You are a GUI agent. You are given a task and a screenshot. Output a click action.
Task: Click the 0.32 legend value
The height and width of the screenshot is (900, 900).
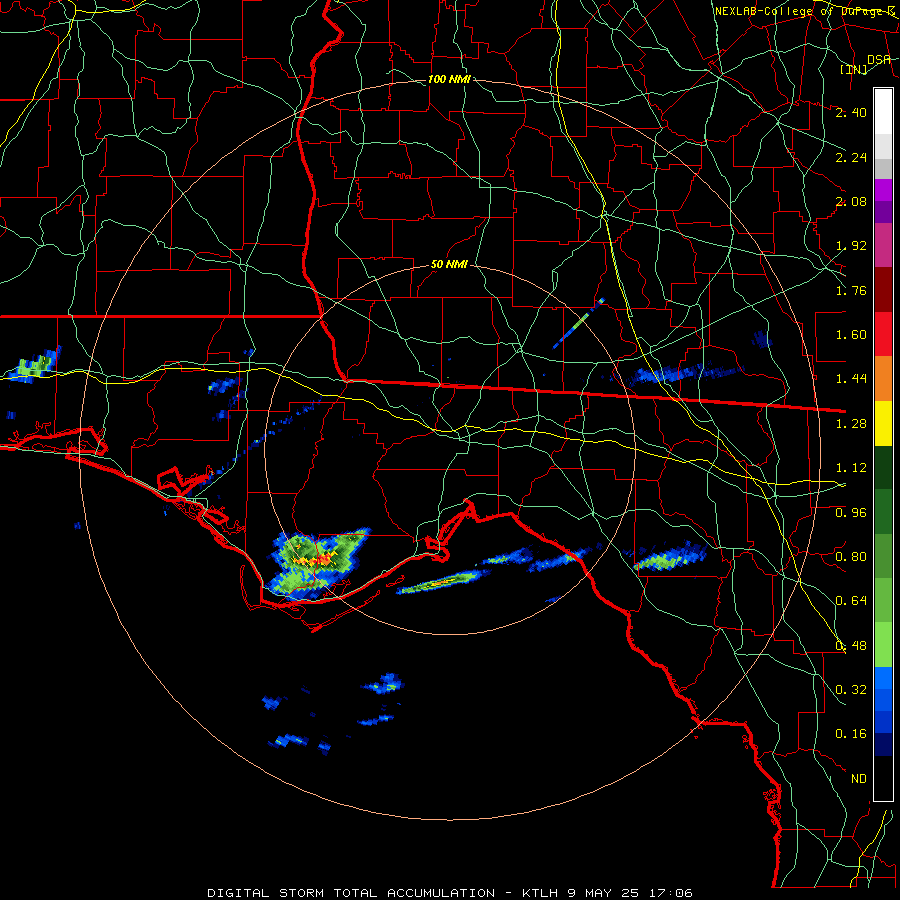(851, 690)
